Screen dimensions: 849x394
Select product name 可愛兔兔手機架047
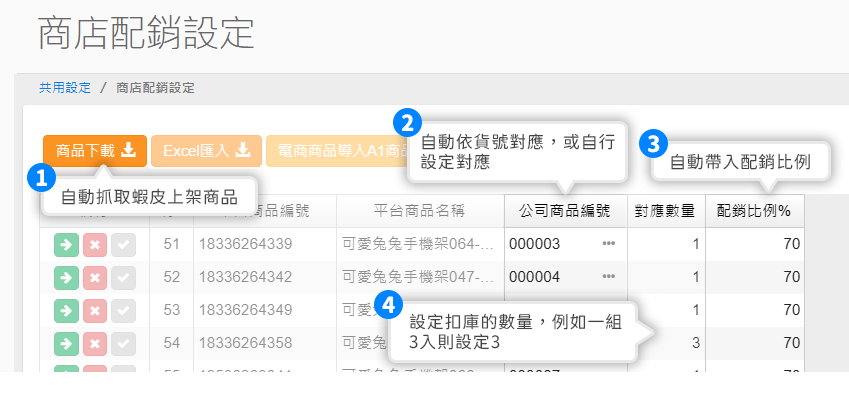(418, 277)
